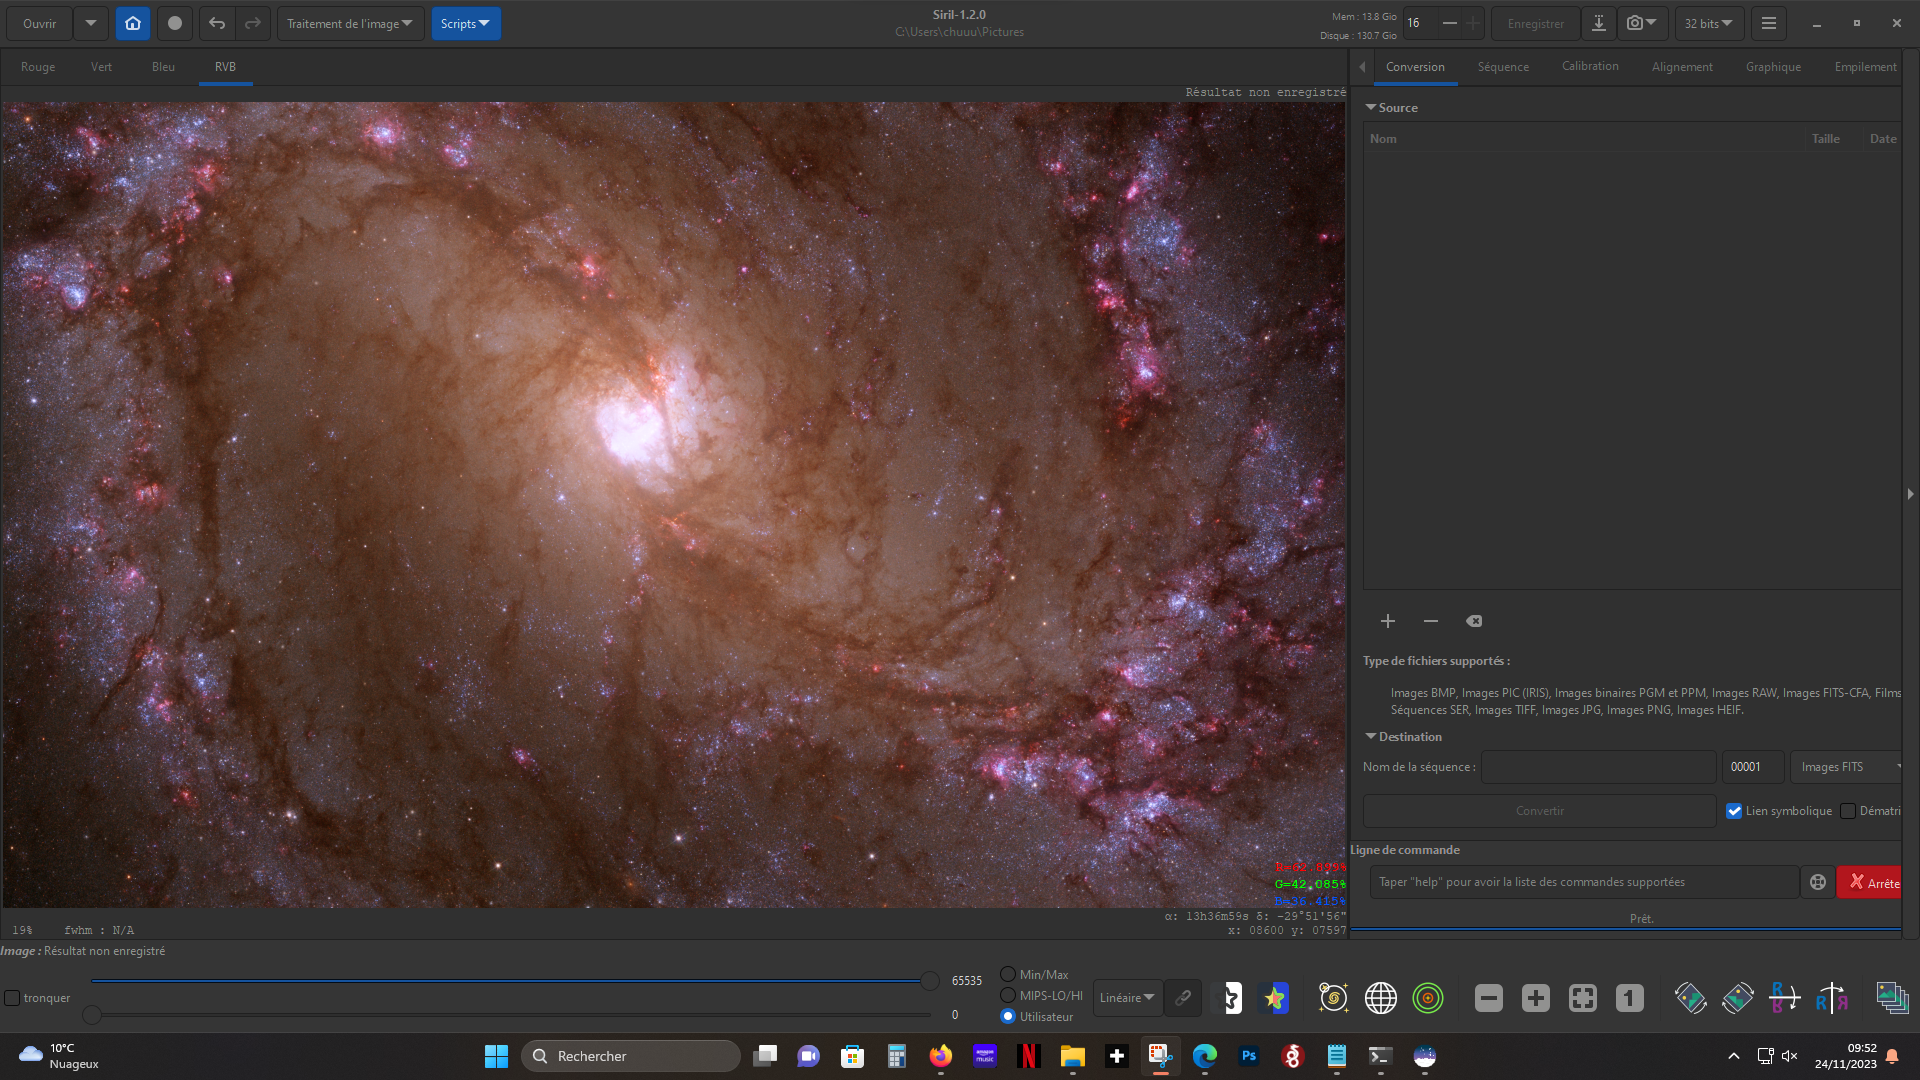Remove selected file with minus icon

(x=1431, y=621)
